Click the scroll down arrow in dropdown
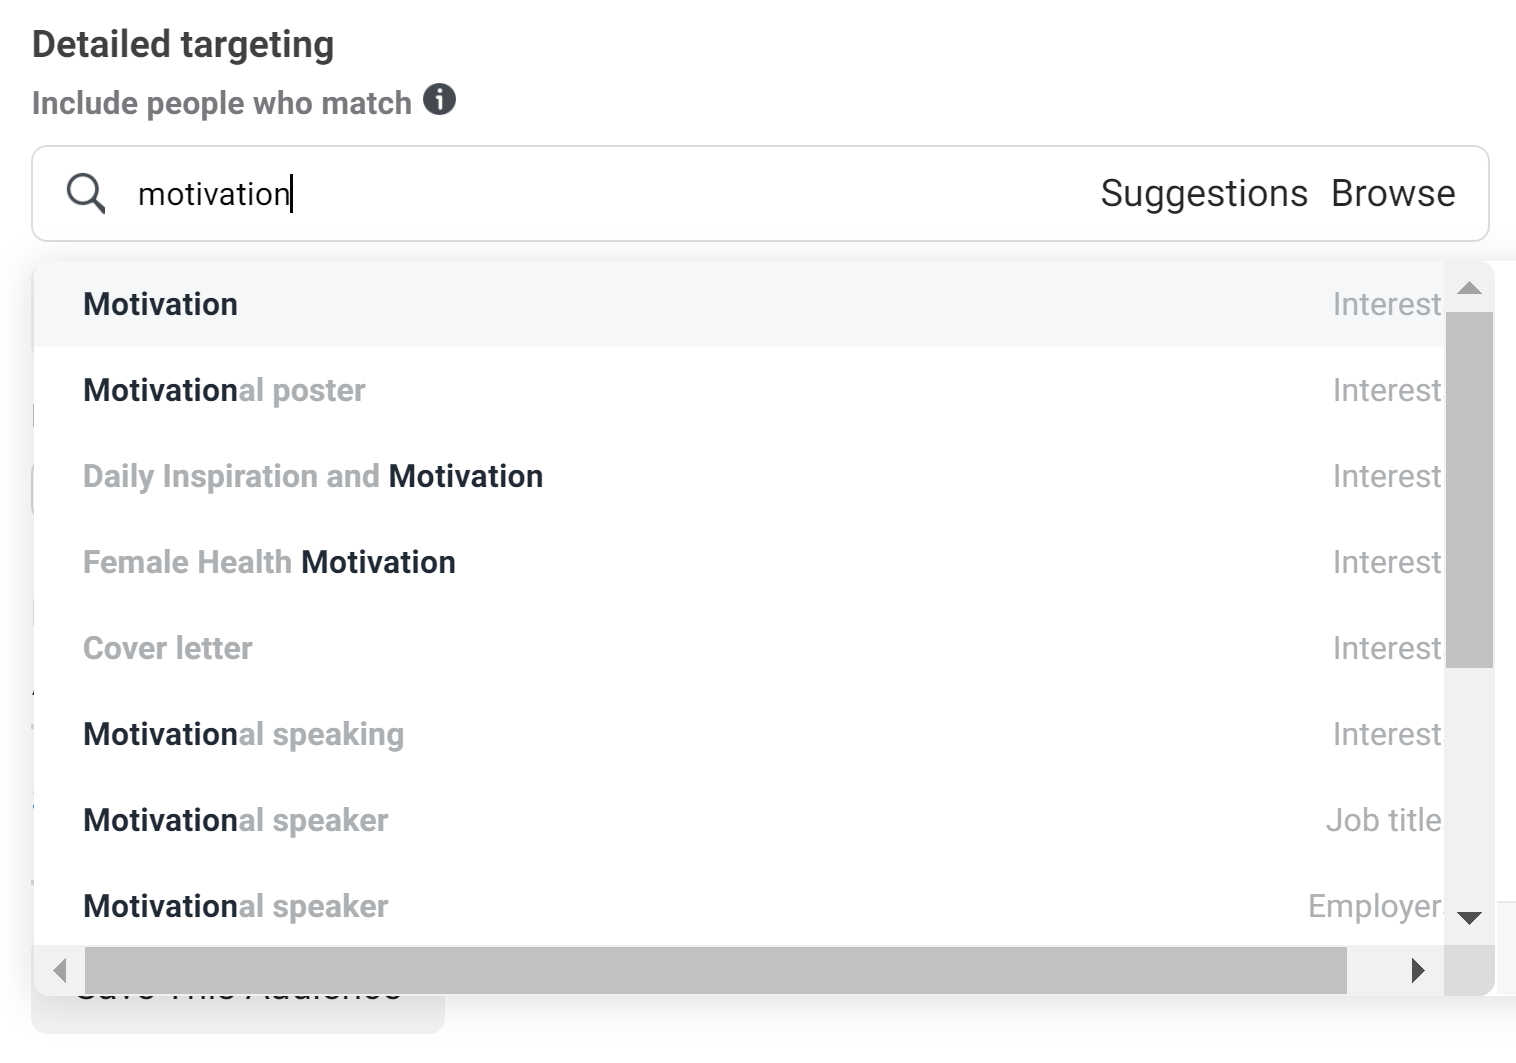This screenshot has width=1516, height=1063. click(x=1469, y=918)
